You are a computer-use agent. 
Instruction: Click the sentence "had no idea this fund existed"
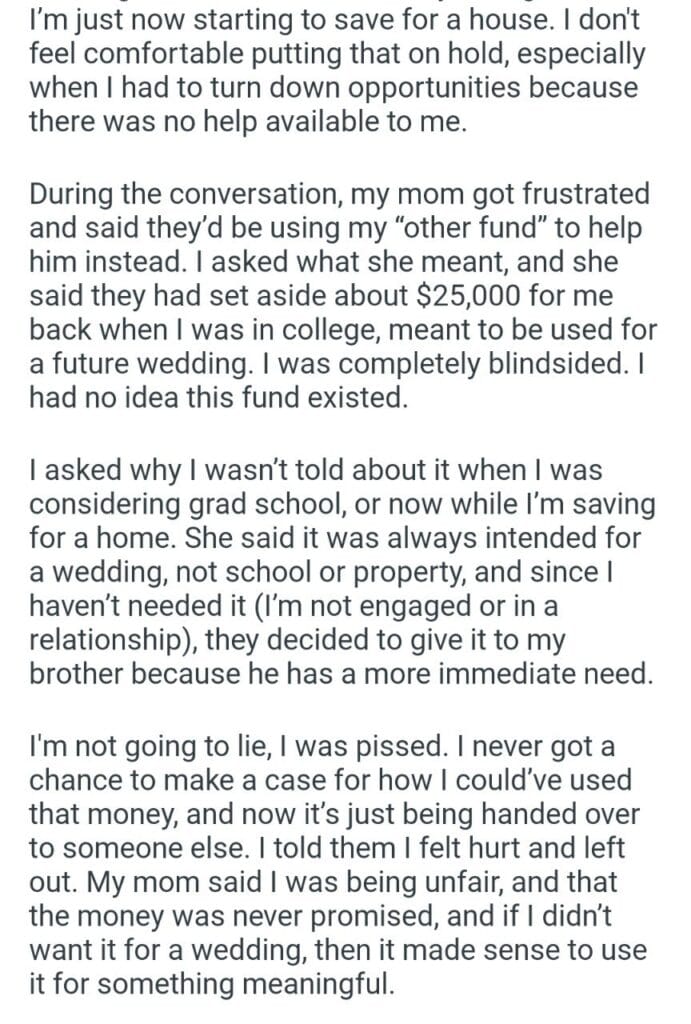click(220, 400)
